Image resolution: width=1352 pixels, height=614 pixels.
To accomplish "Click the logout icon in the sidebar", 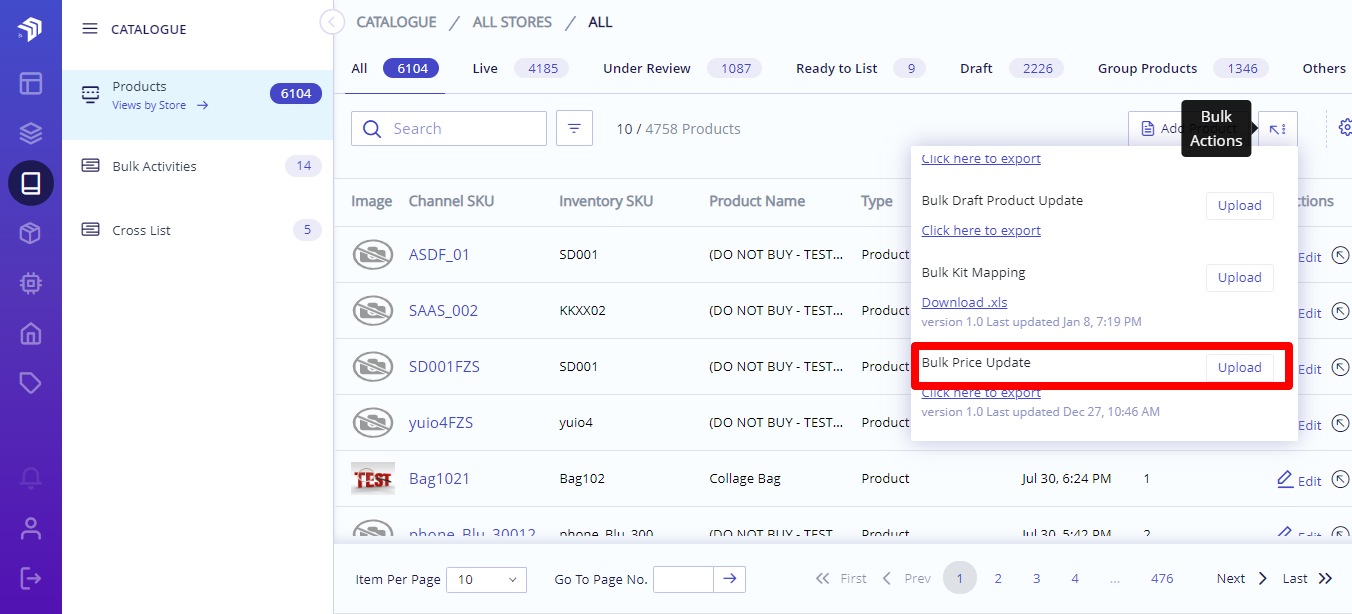I will click(x=31, y=578).
